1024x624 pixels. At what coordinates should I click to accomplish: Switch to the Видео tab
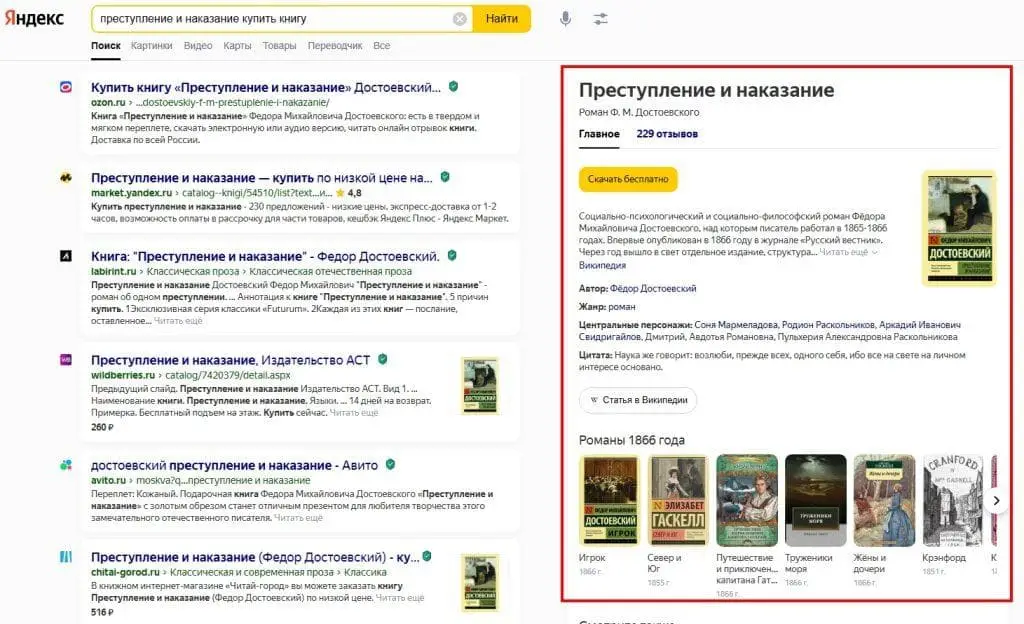198,46
